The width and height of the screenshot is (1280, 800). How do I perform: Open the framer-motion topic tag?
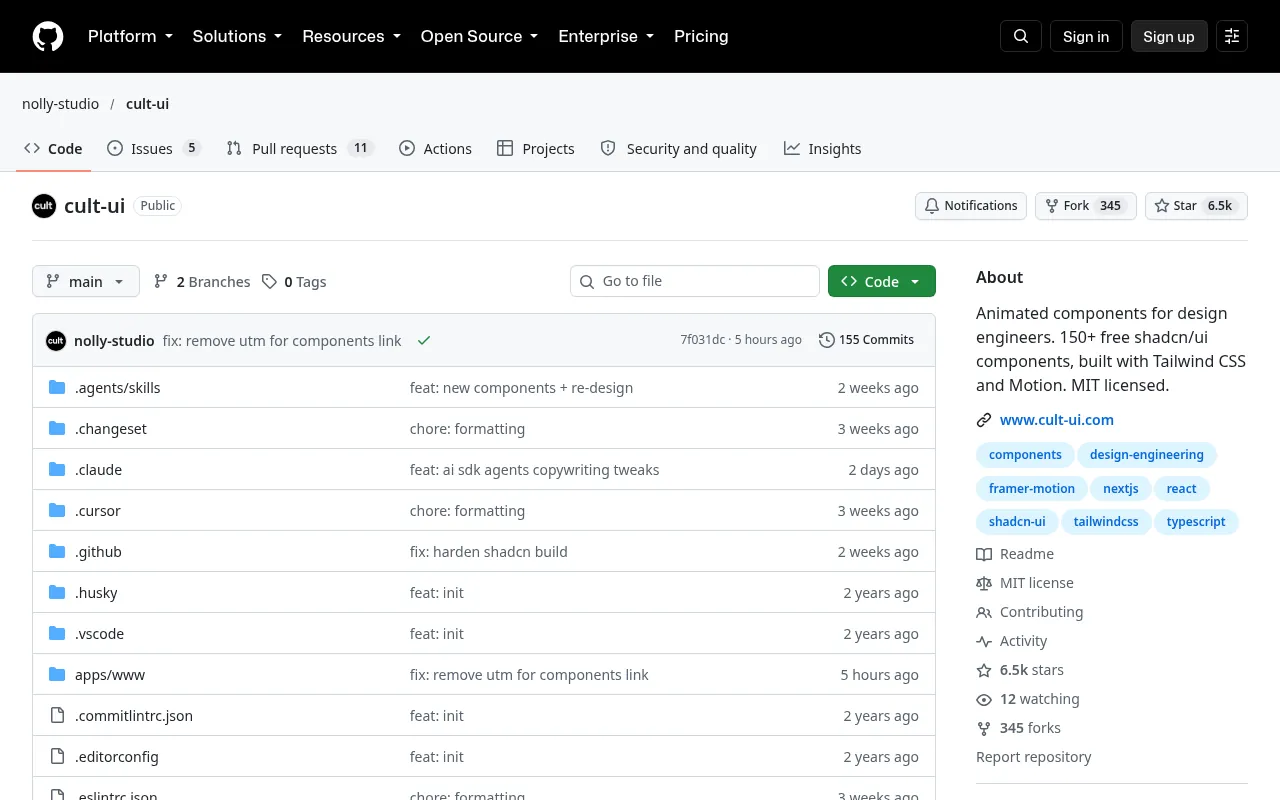[1032, 489]
